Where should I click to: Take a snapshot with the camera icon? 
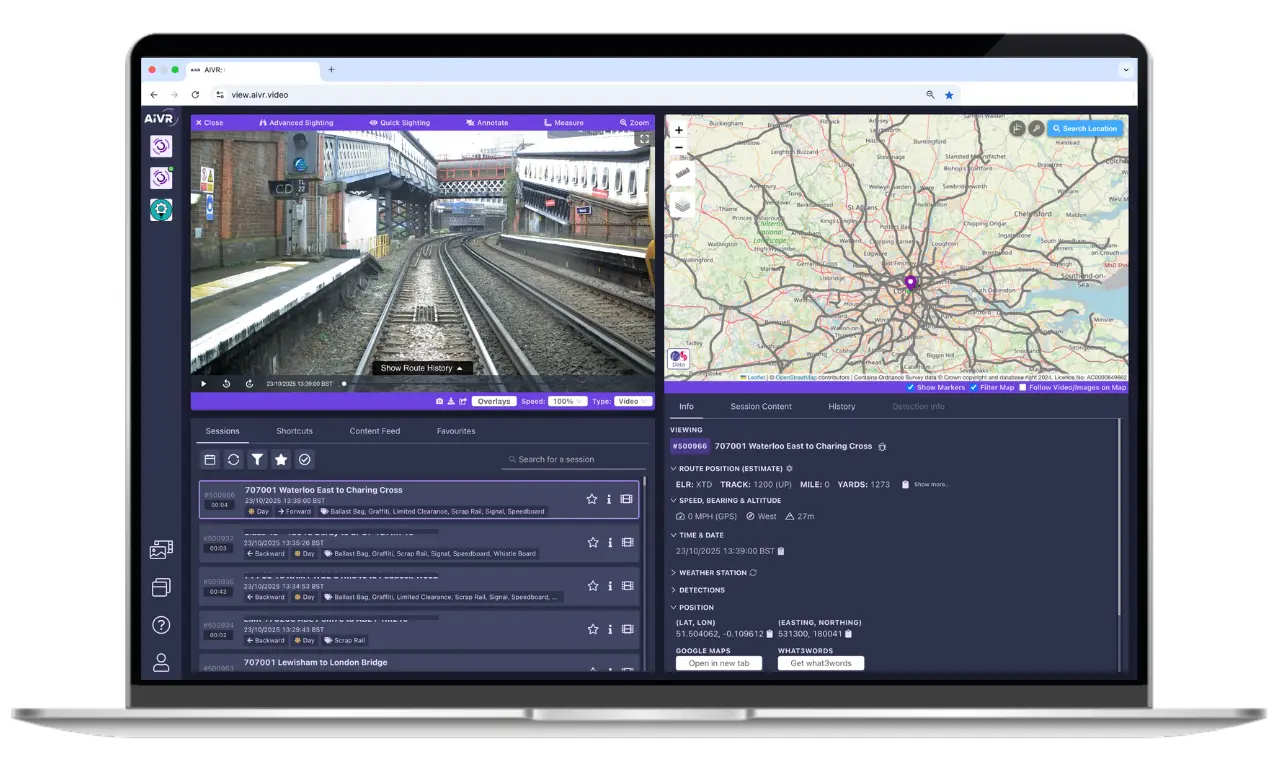coord(439,401)
